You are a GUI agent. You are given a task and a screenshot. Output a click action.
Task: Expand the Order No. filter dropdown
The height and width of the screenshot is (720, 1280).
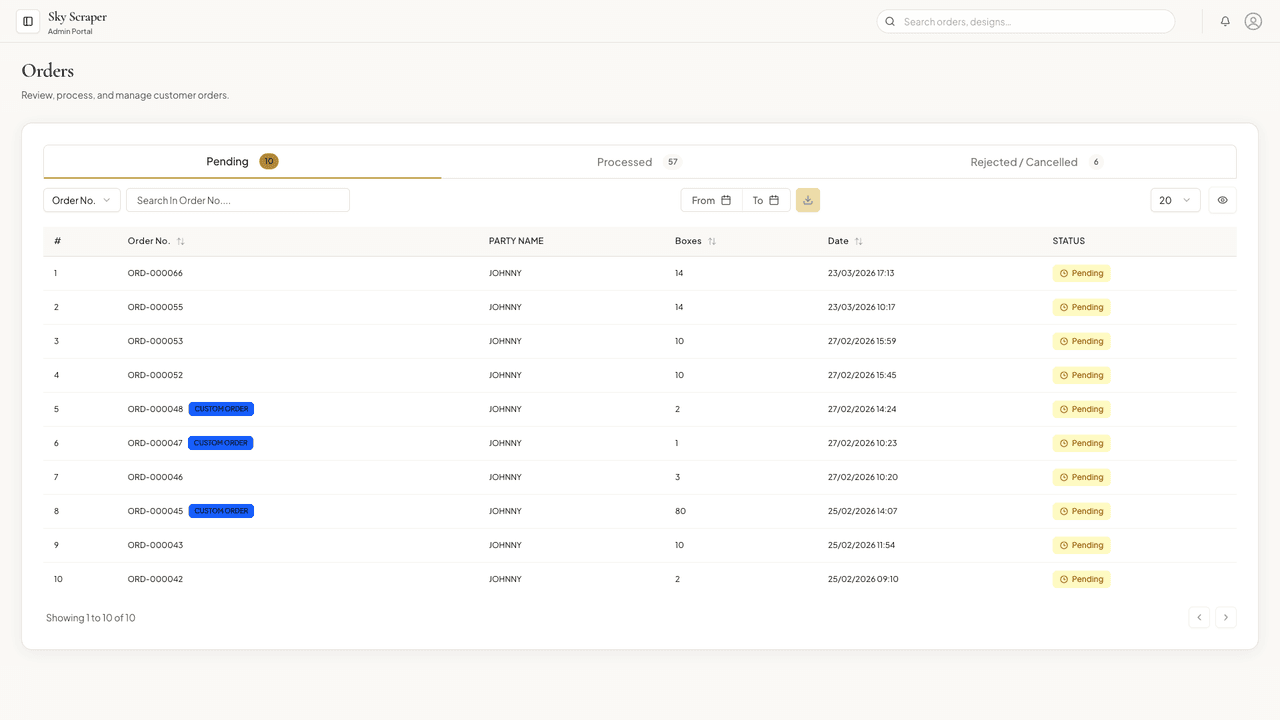click(x=82, y=200)
